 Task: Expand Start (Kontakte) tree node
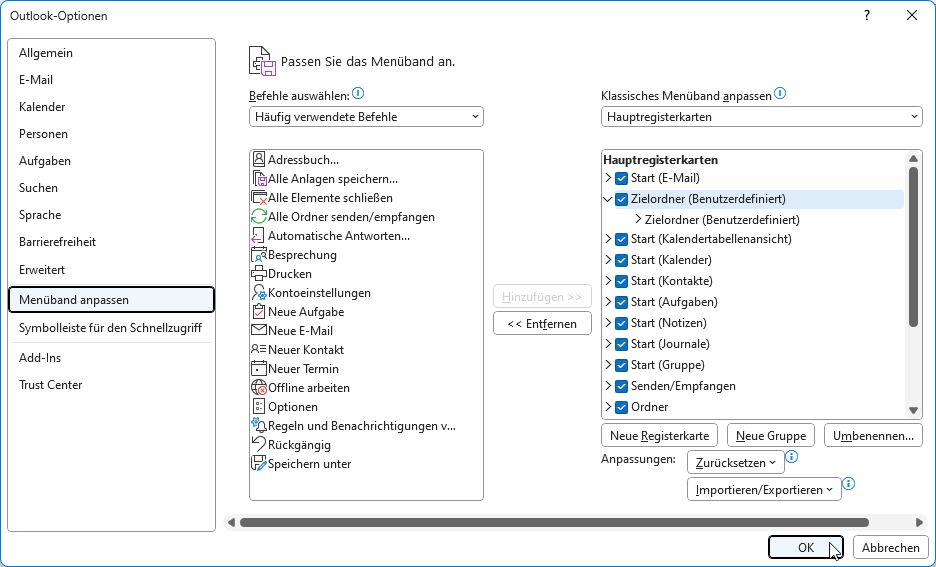[608, 281]
